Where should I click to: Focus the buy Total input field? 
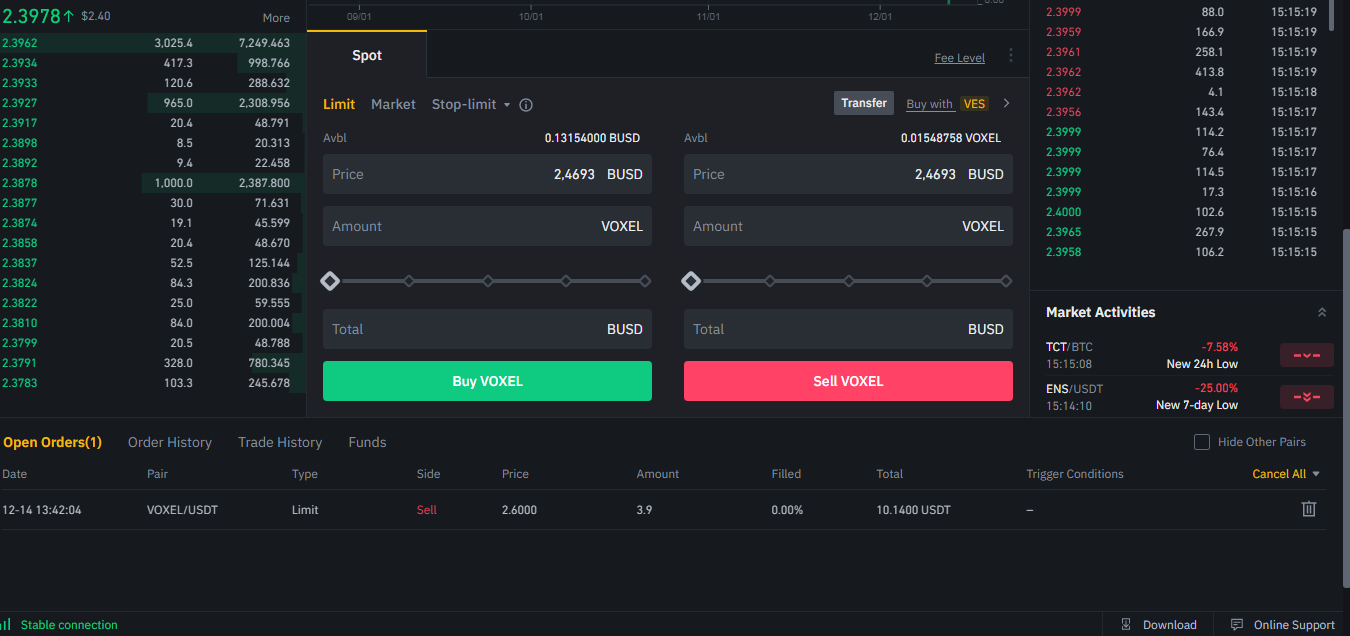487,329
